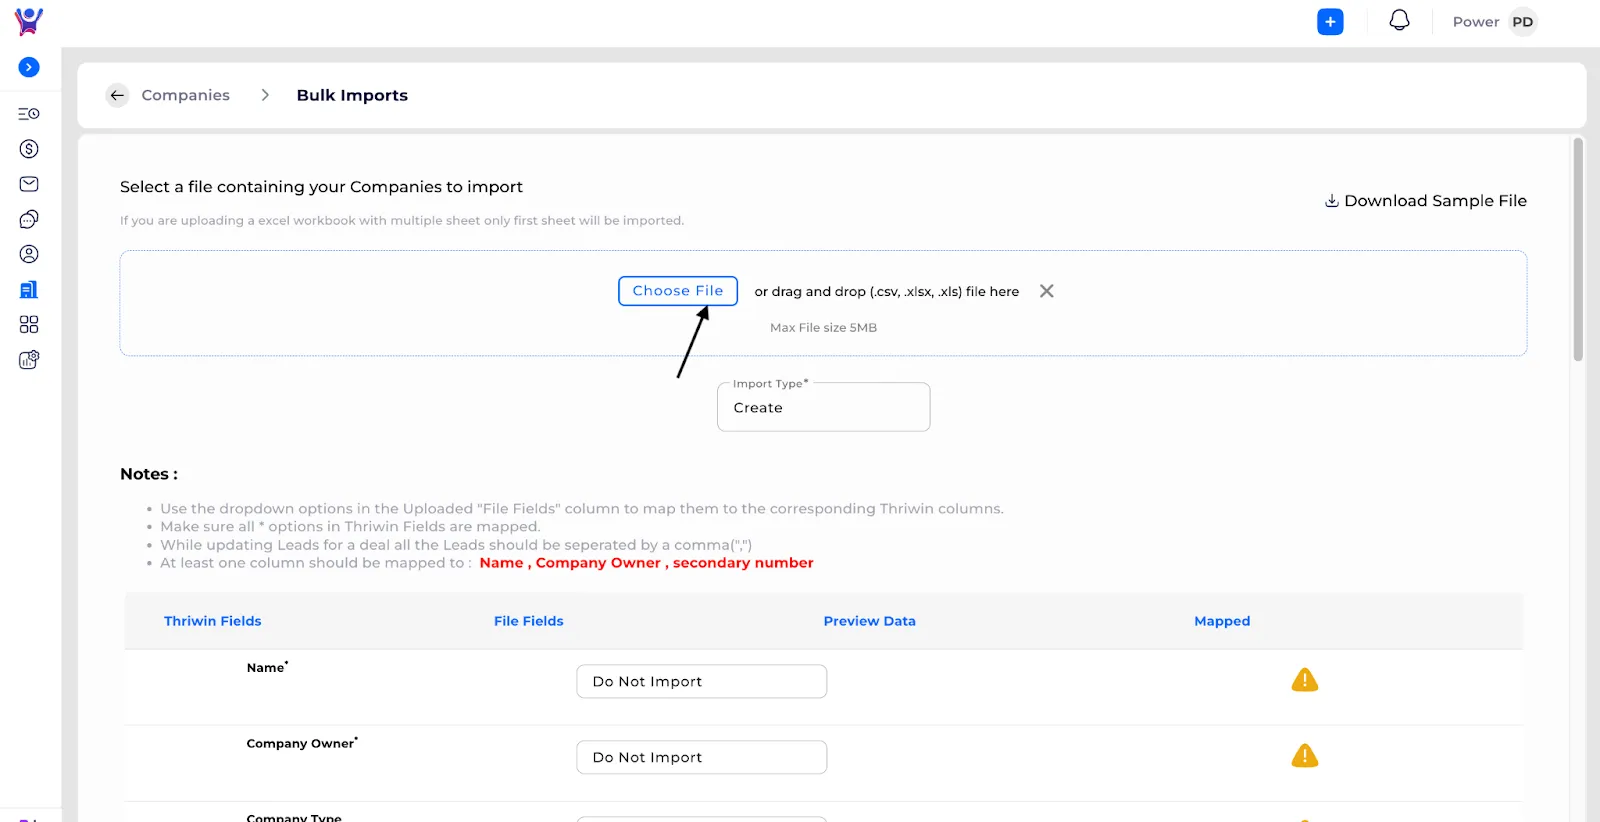This screenshot has height=822, width=1600.
Task: Go back using the left arrow button
Action: 118,95
